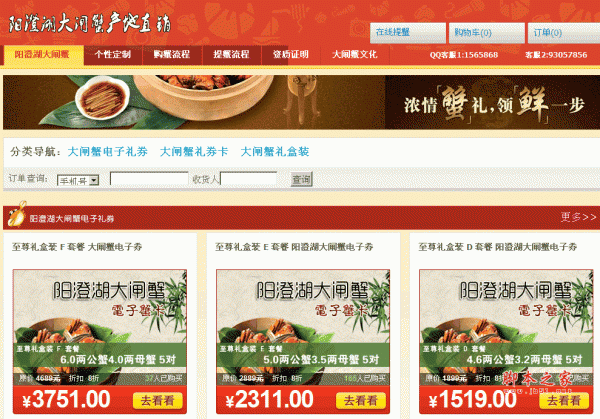Go to 购蟹流程 navigation item
This screenshot has width=600, height=419.
point(172,55)
